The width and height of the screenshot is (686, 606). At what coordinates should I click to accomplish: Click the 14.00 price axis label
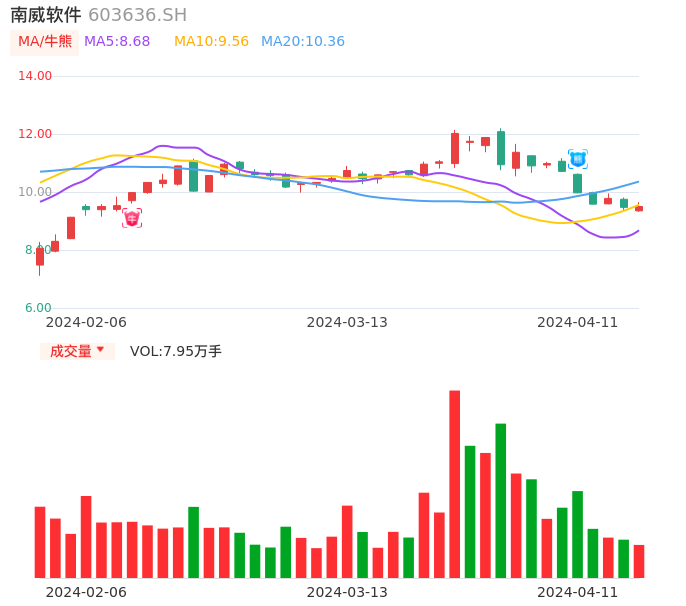pos(35,76)
